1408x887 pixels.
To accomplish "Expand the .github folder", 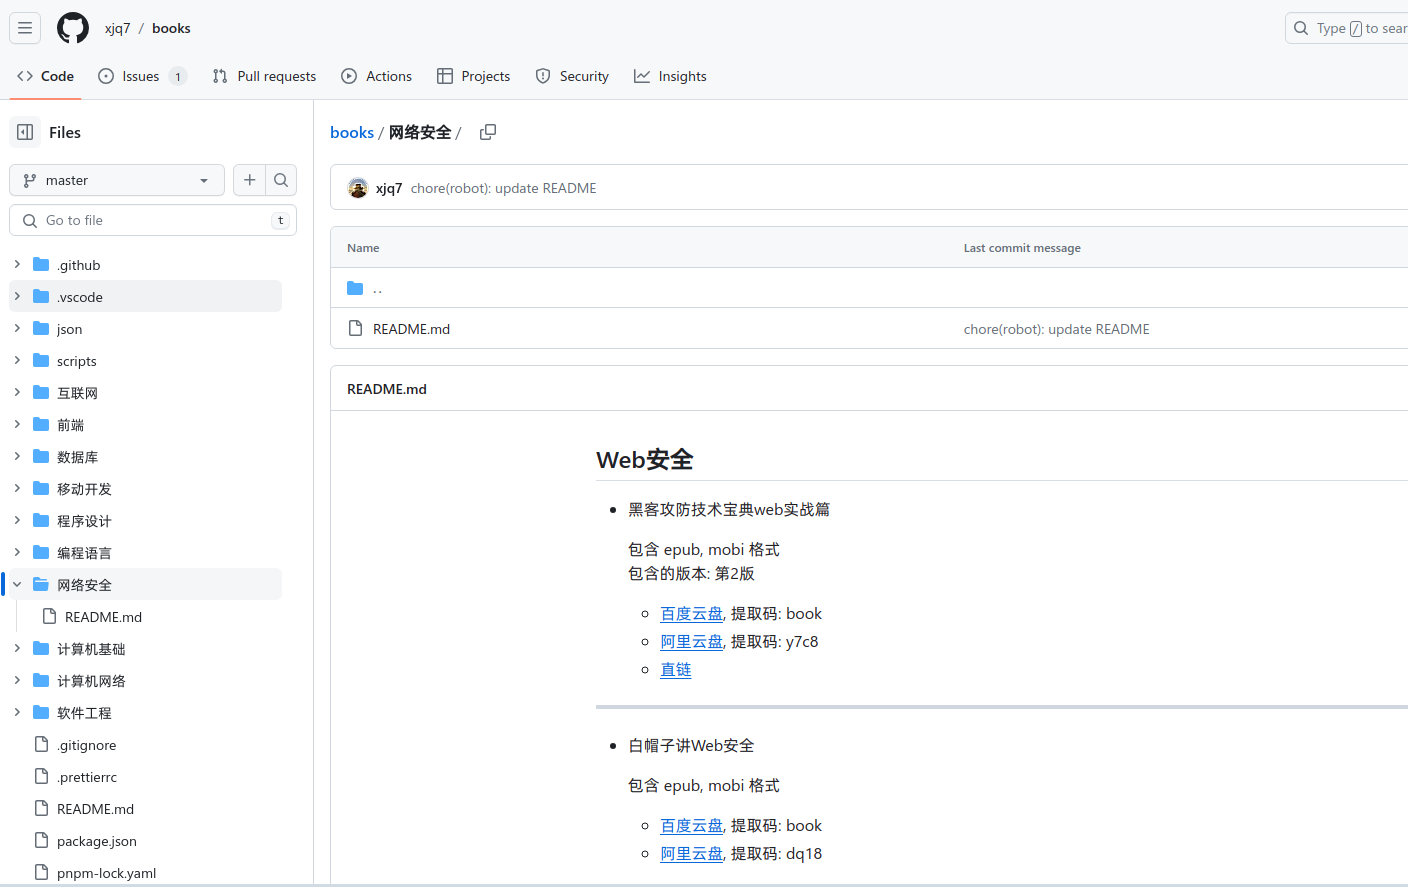I will point(17,265).
